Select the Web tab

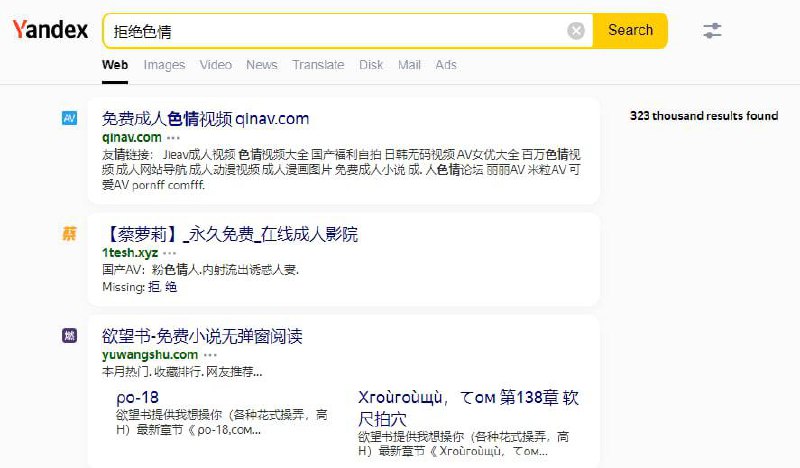tap(115, 65)
